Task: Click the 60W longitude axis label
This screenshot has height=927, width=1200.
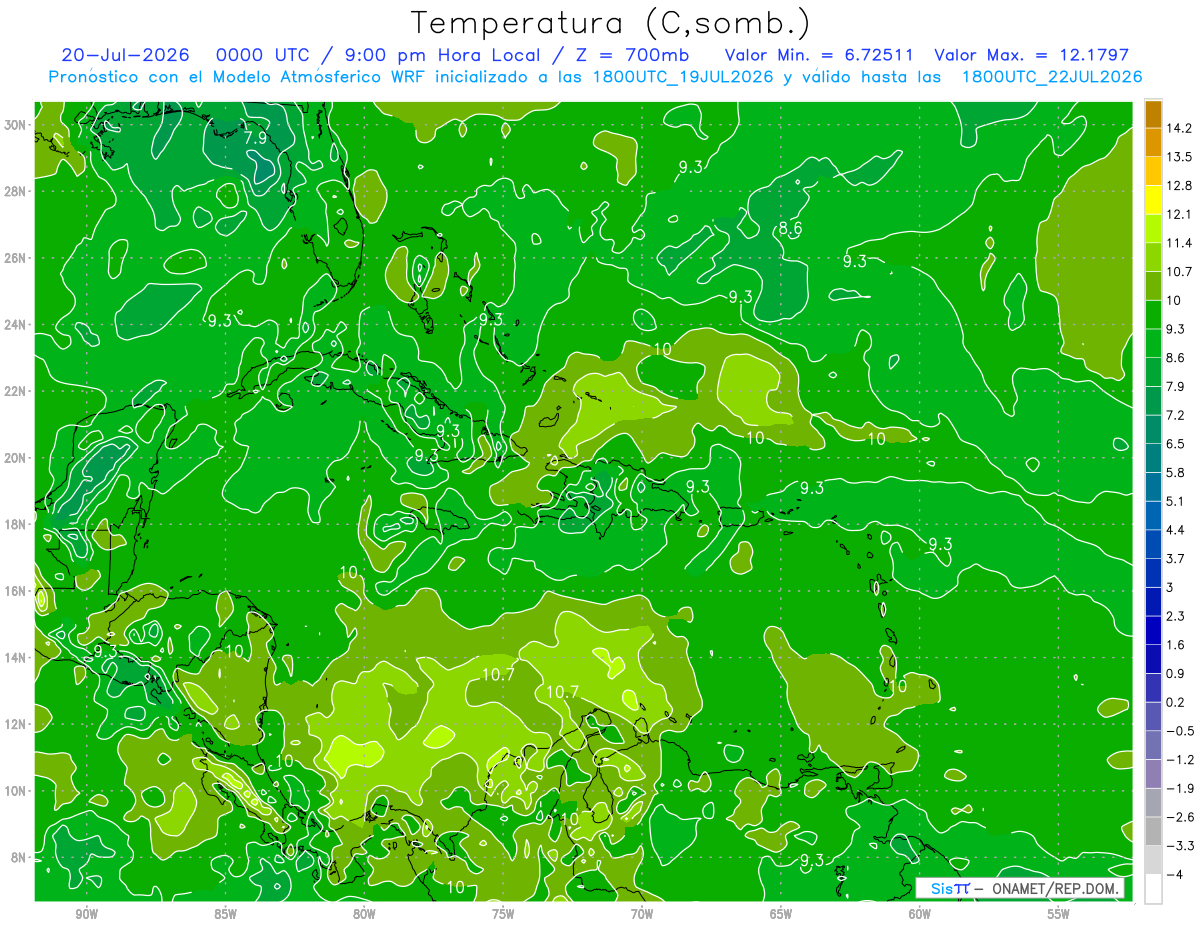Action: coord(920,914)
